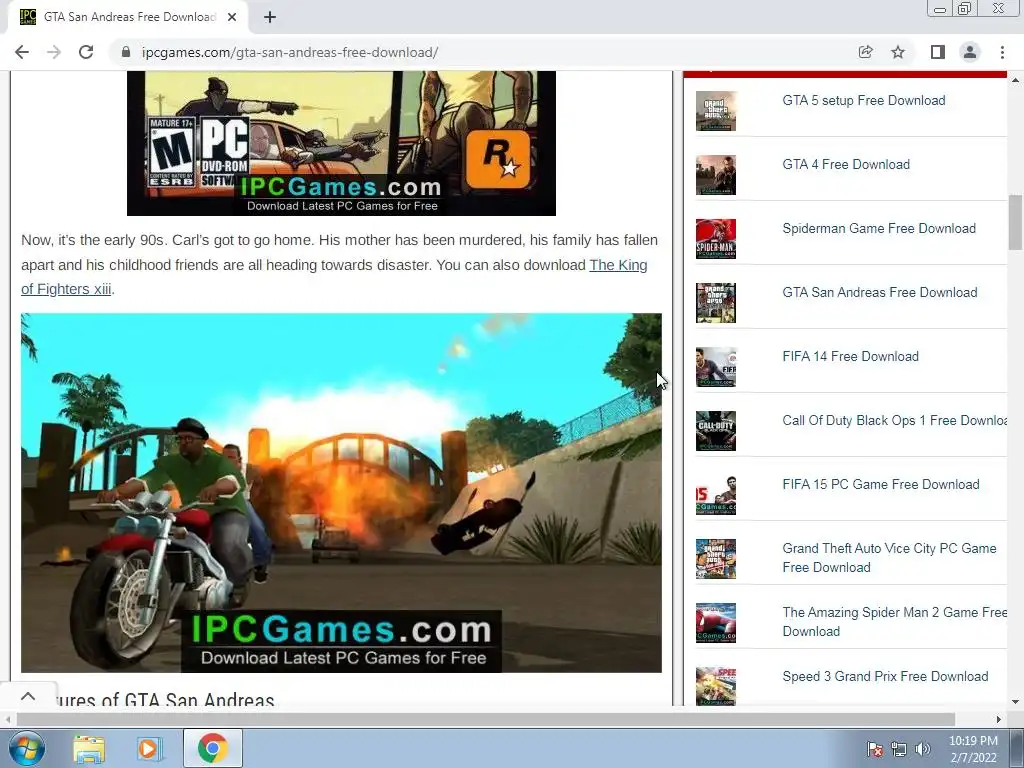Select the GTA San Andreas Free Download tab

(129, 18)
